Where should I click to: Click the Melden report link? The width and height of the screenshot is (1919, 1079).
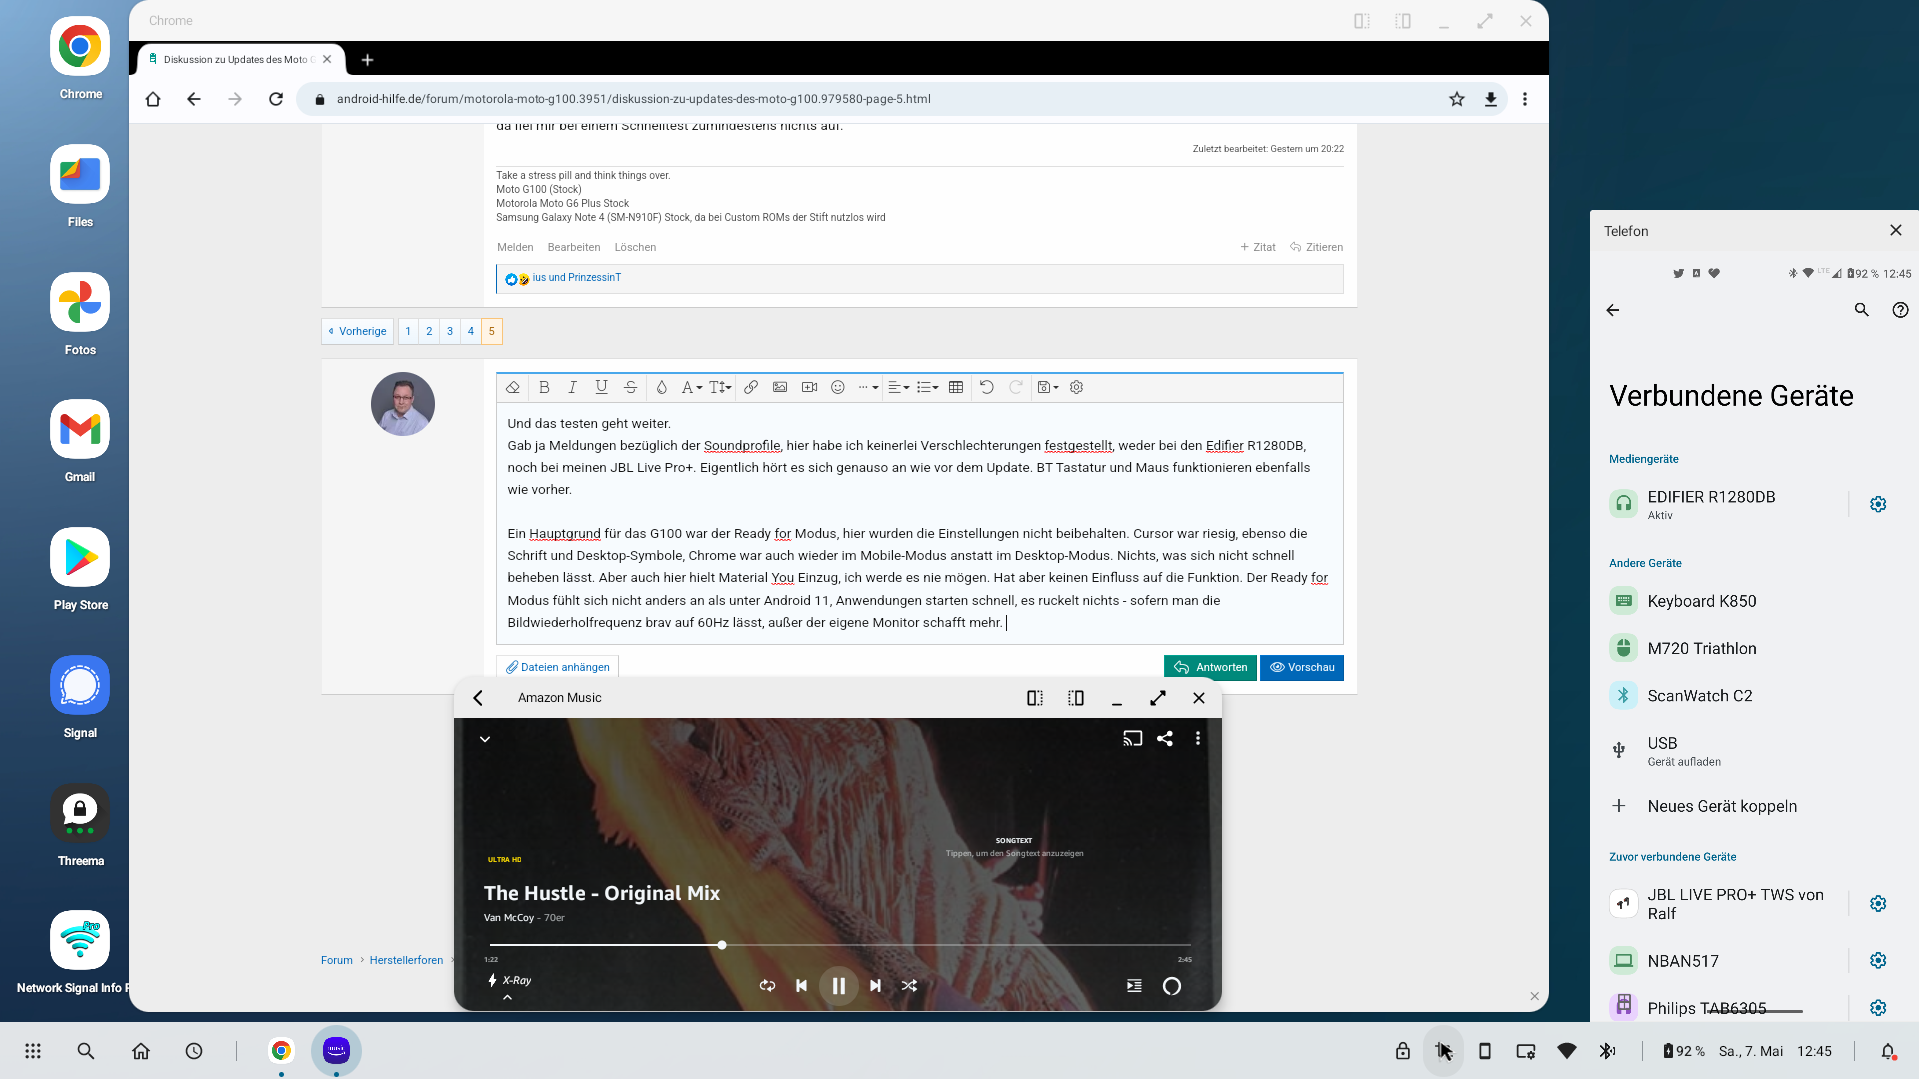(515, 248)
